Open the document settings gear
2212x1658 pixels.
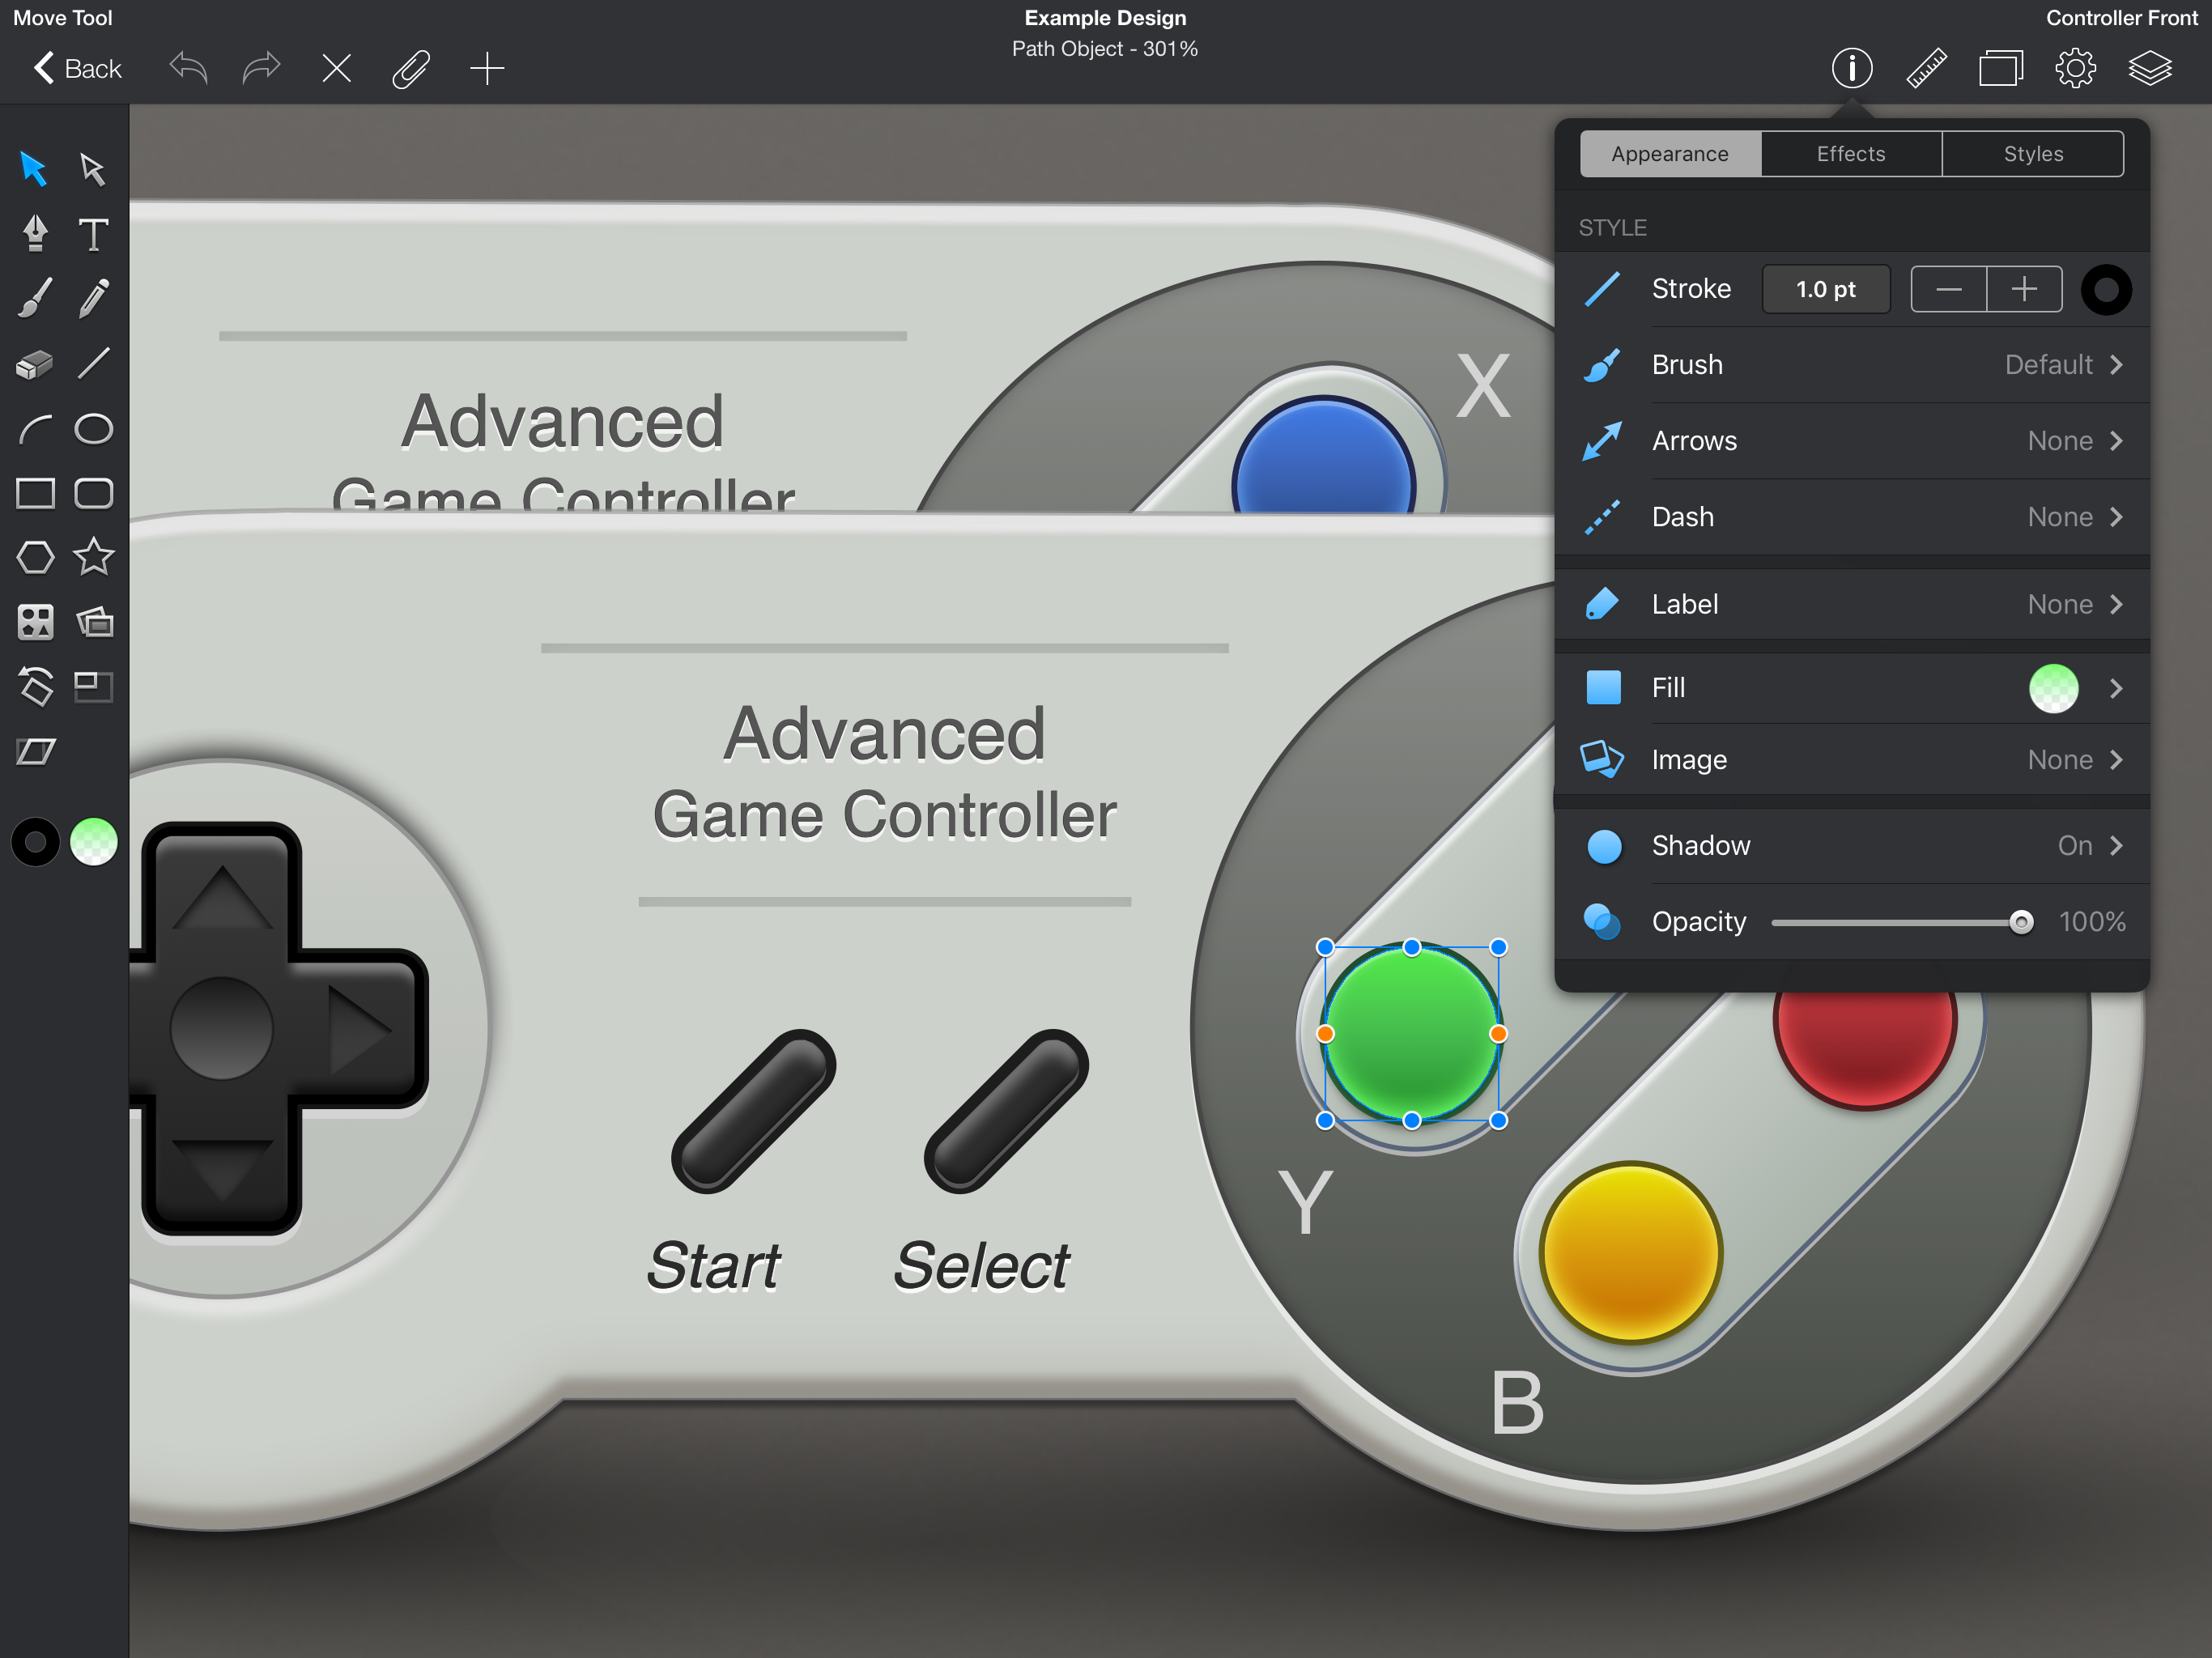point(2075,68)
